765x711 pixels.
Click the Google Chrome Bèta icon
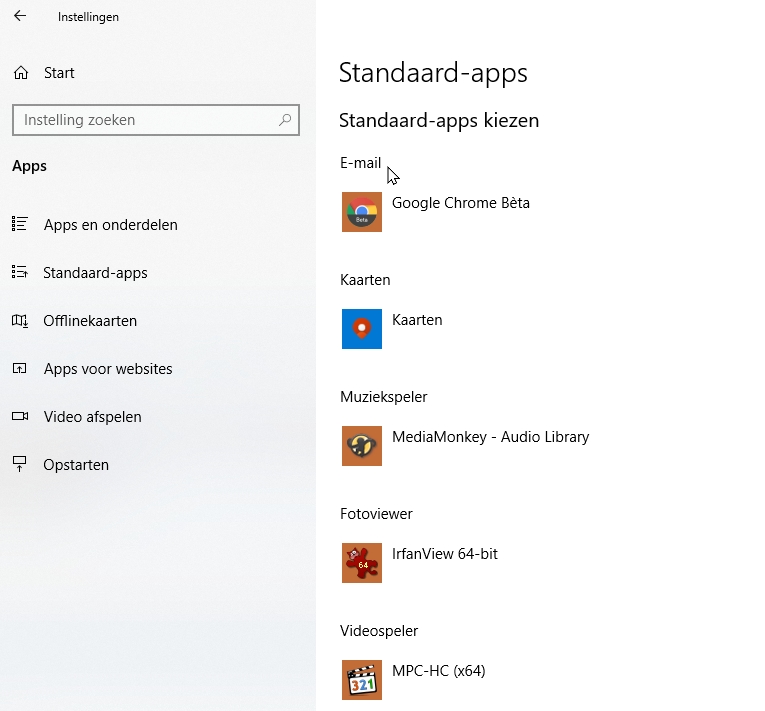click(x=361, y=212)
